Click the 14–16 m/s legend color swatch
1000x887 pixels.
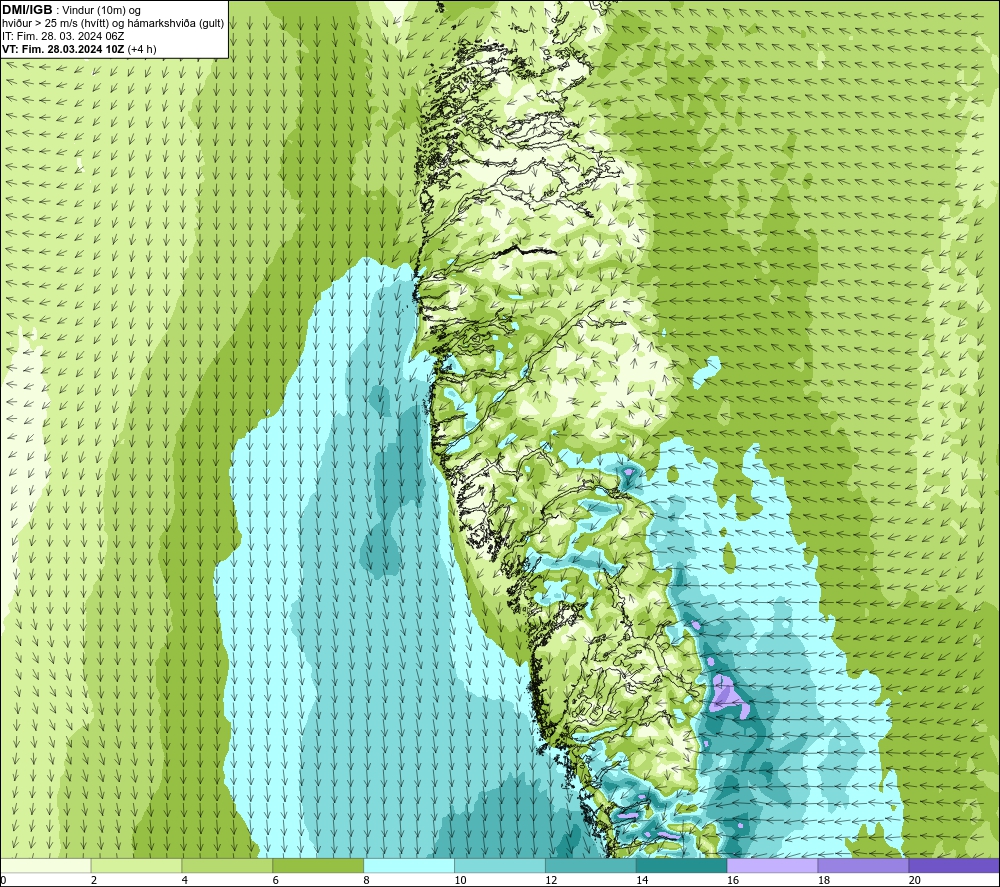pyautogui.click(x=682, y=865)
